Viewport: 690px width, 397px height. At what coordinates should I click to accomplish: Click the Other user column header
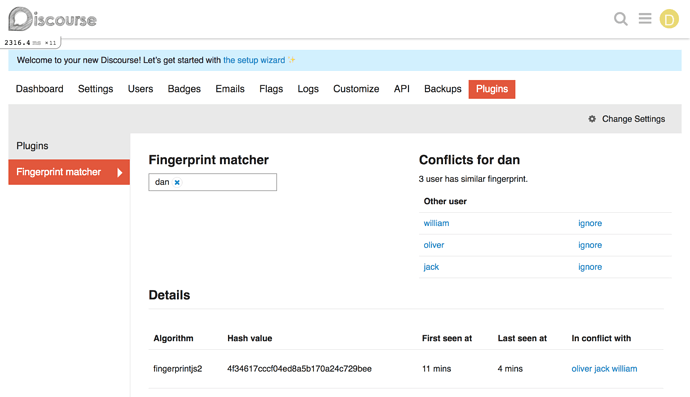[445, 201]
